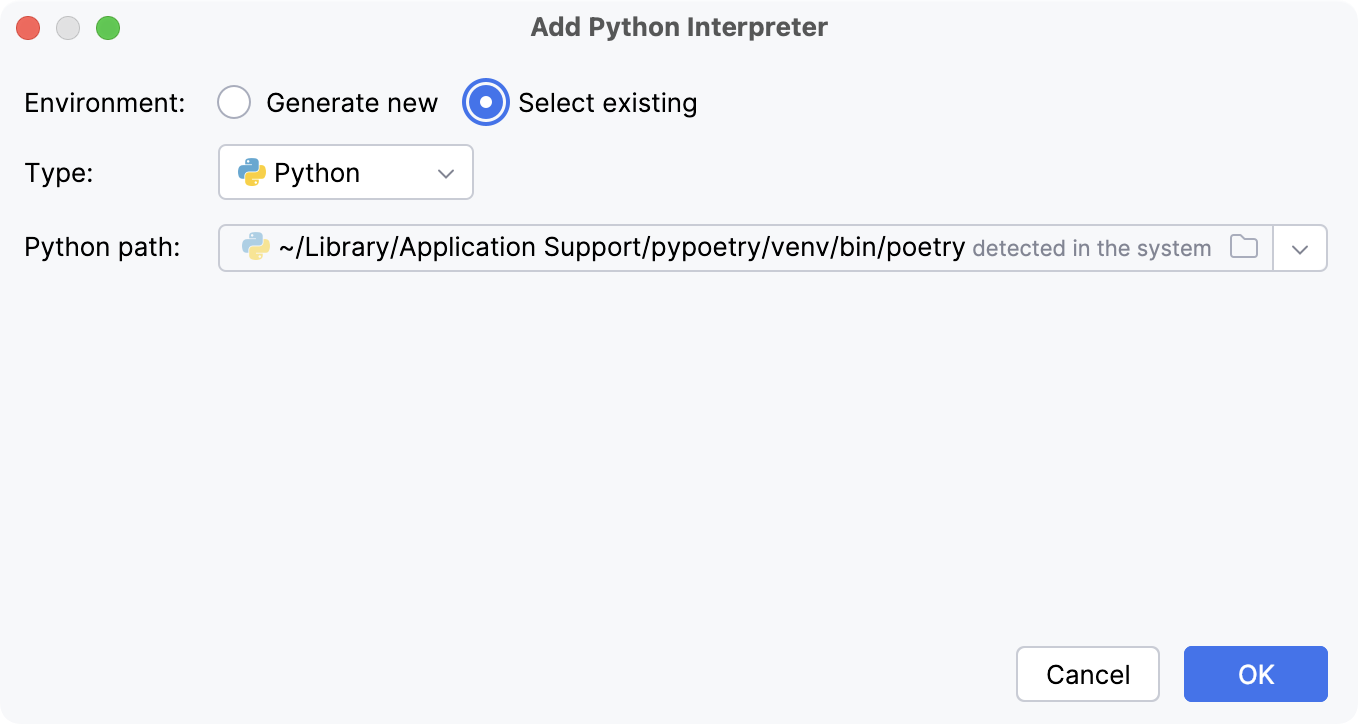This screenshot has height=724, width=1358.
Task: Click the Python snake icon beside interpreter type
Action: (253, 172)
